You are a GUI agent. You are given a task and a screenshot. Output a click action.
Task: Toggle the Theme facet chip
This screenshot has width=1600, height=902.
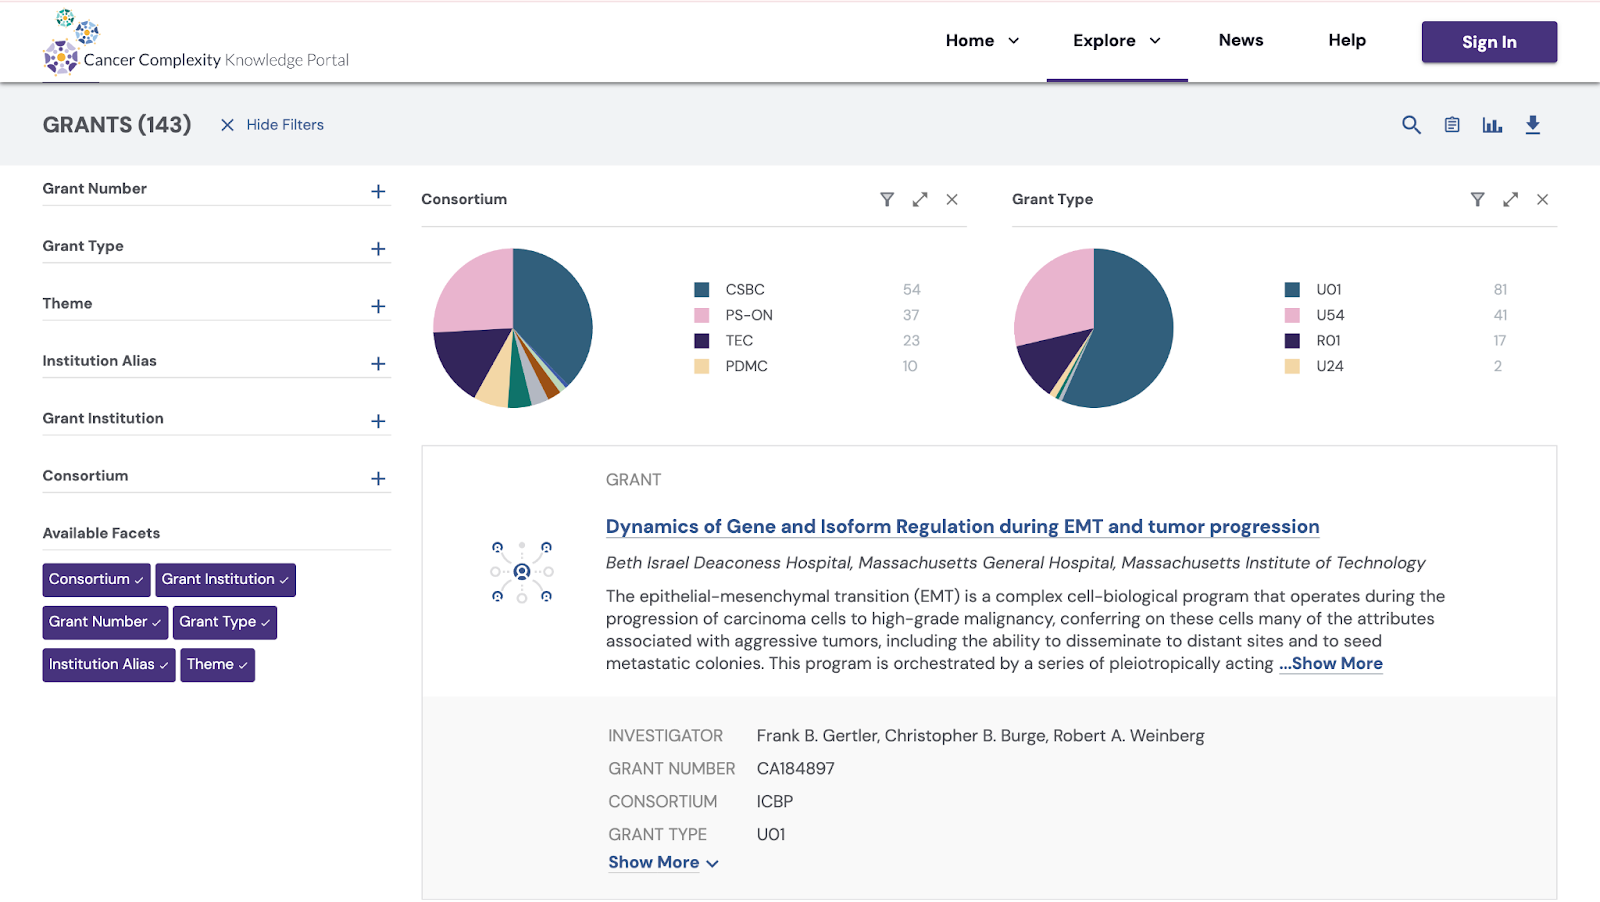[x=217, y=665]
